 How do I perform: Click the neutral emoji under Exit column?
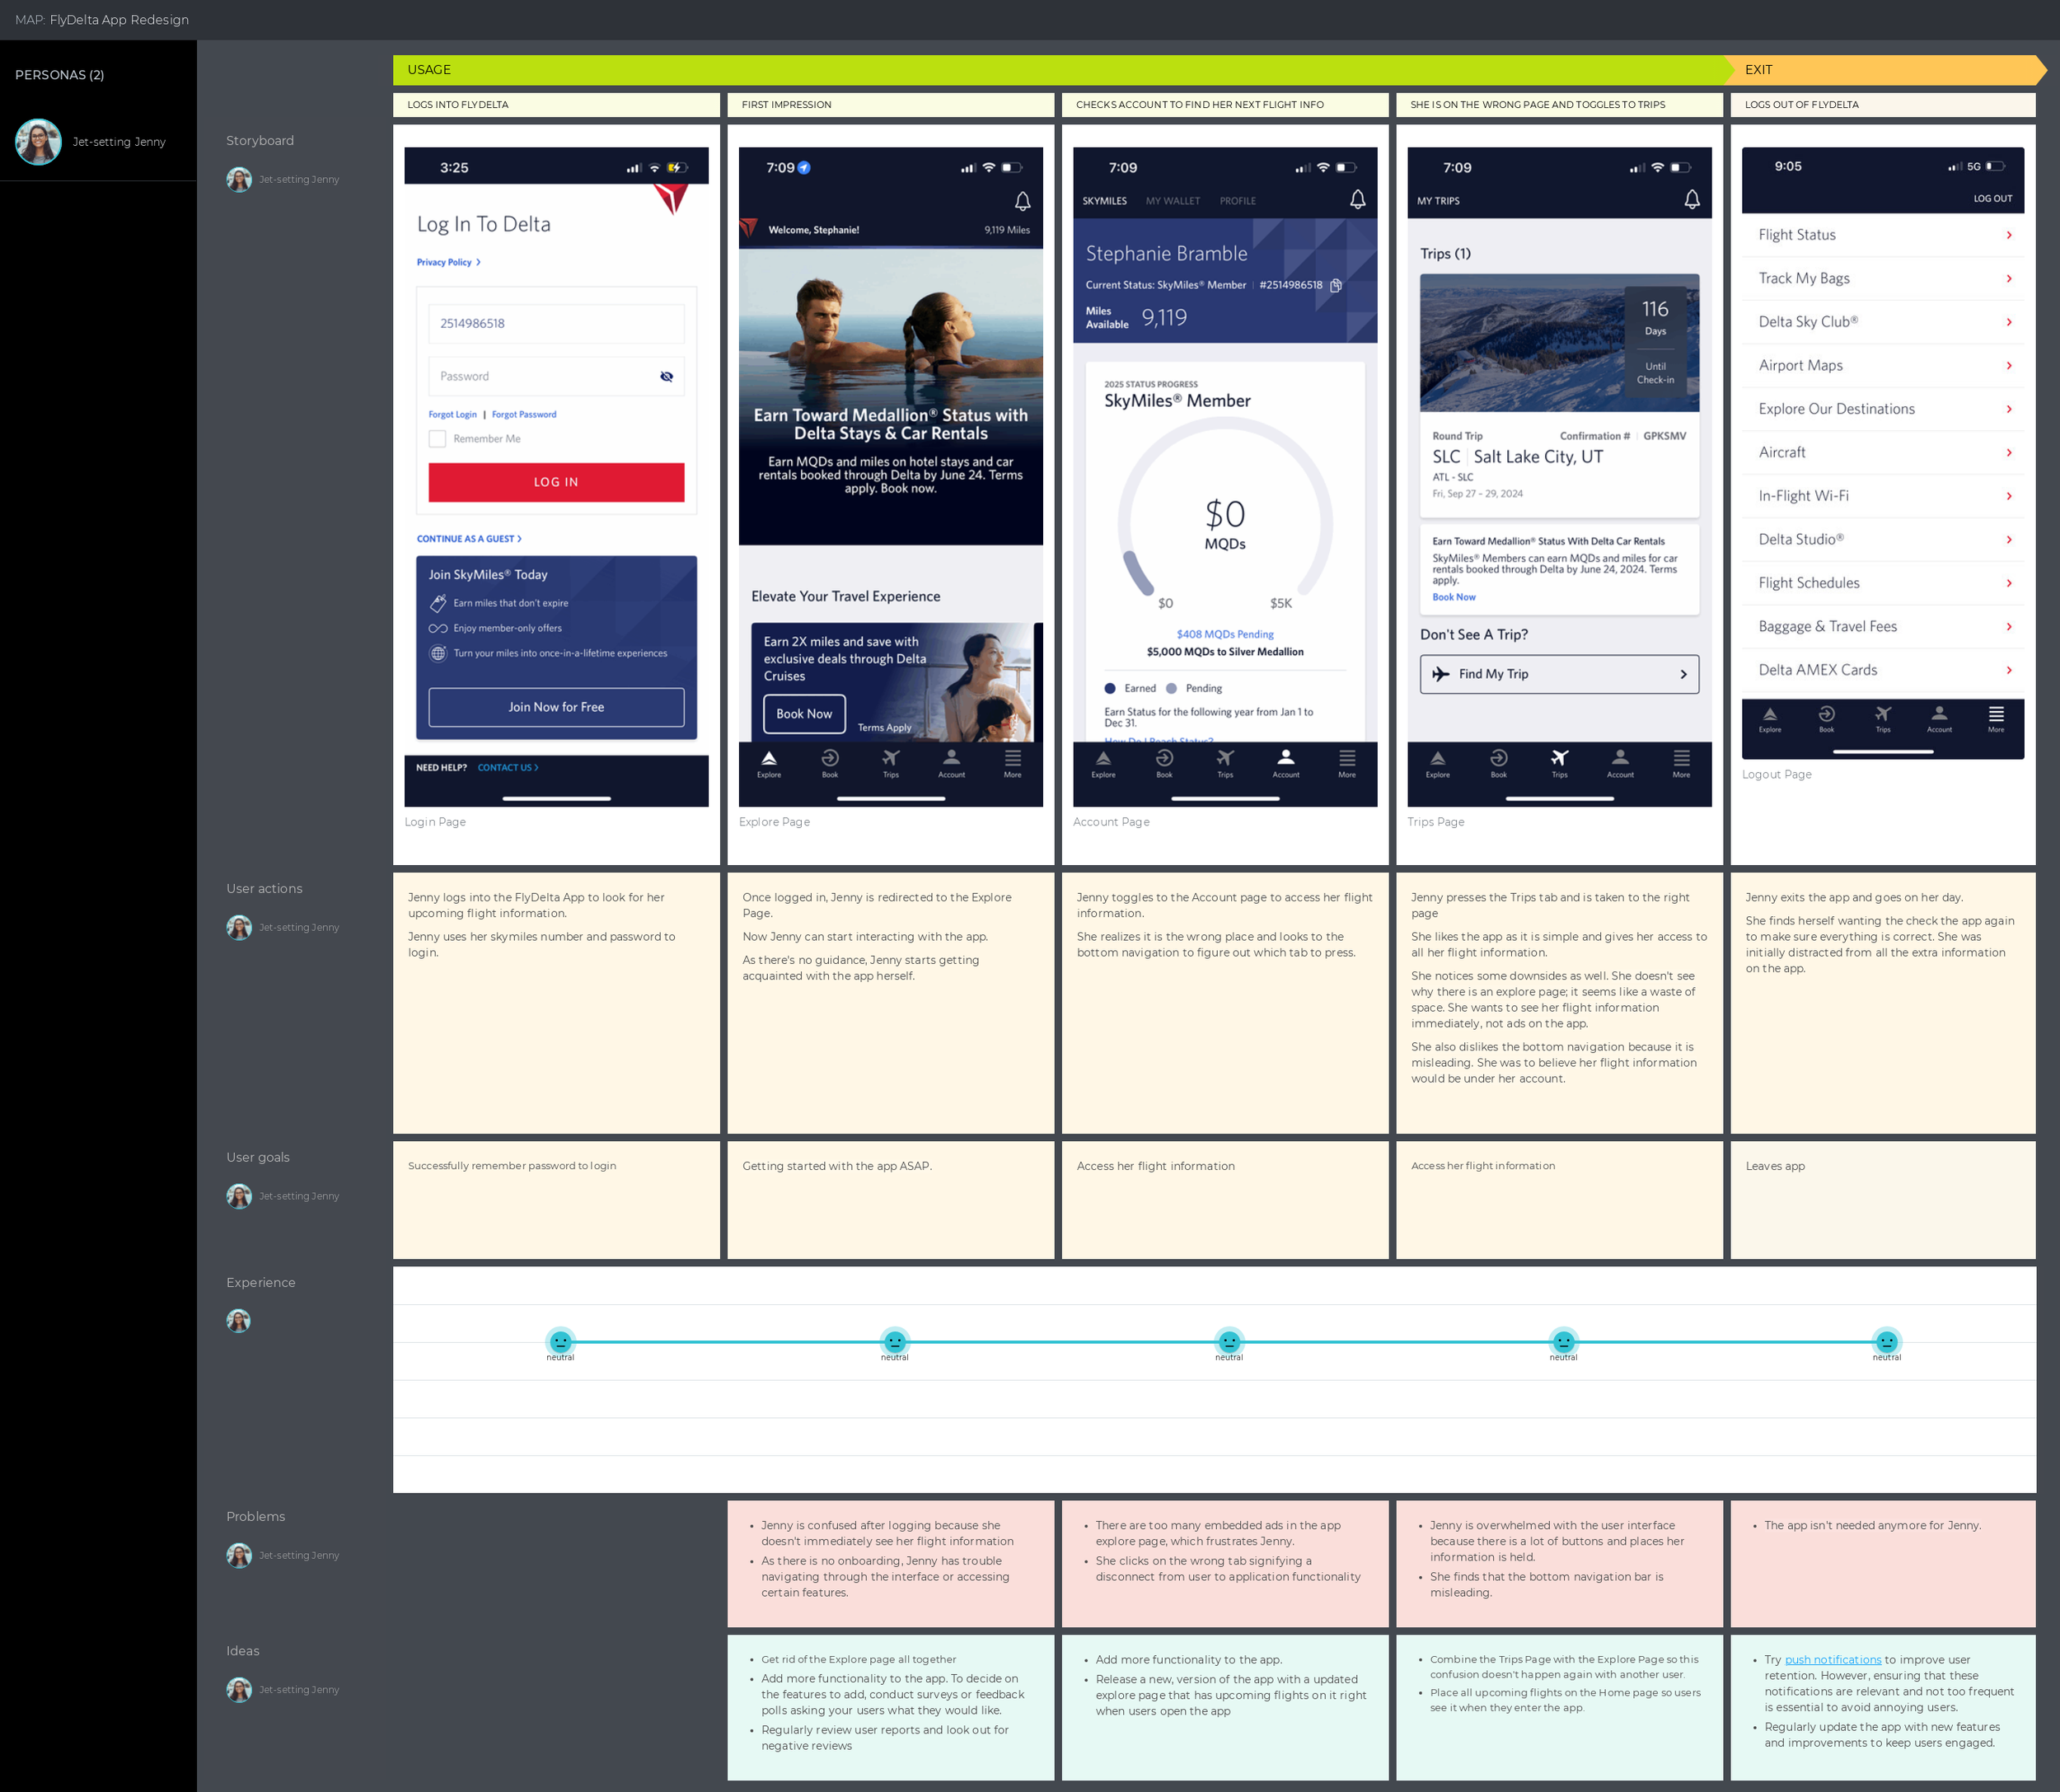click(x=1886, y=1342)
